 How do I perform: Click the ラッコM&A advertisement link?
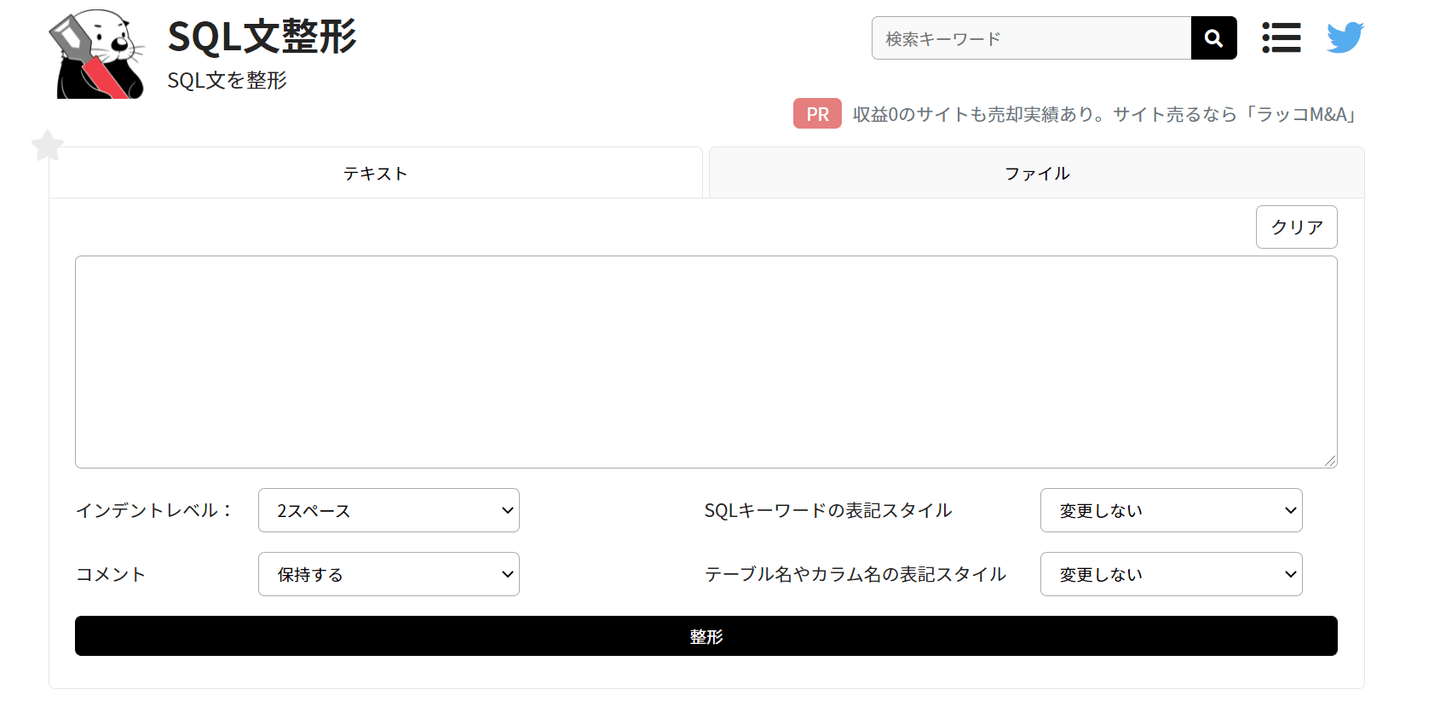(1104, 114)
